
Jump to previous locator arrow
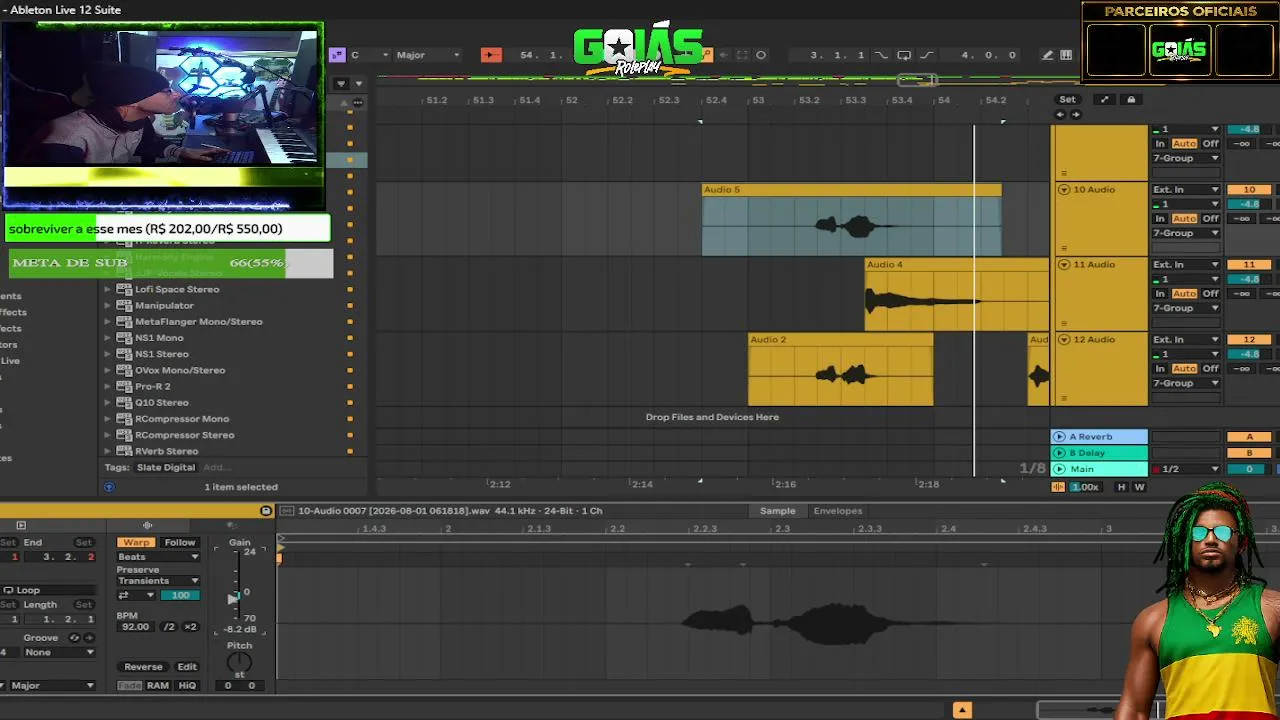point(1060,114)
